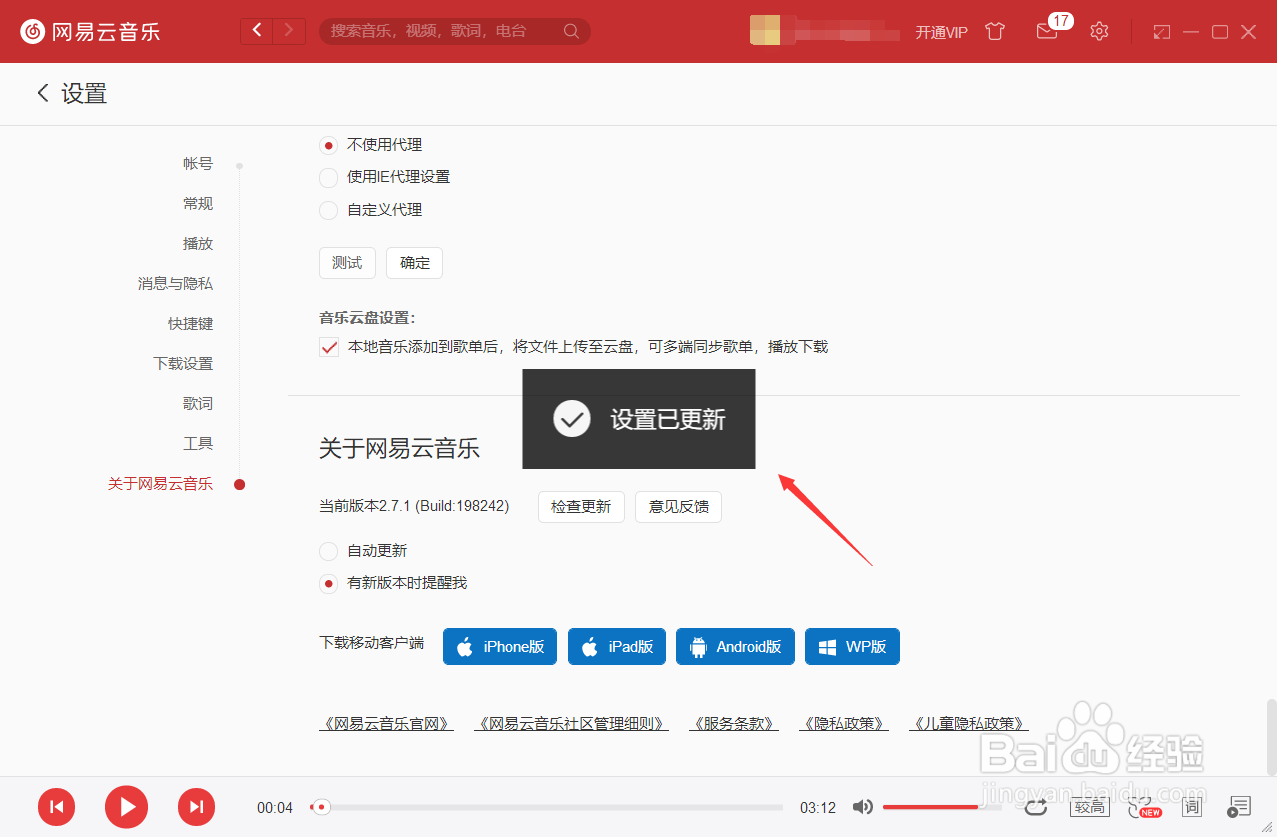This screenshot has width=1277, height=837.
Task: Open 《儿童隐私政策》 link
Action: click(969, 724)
